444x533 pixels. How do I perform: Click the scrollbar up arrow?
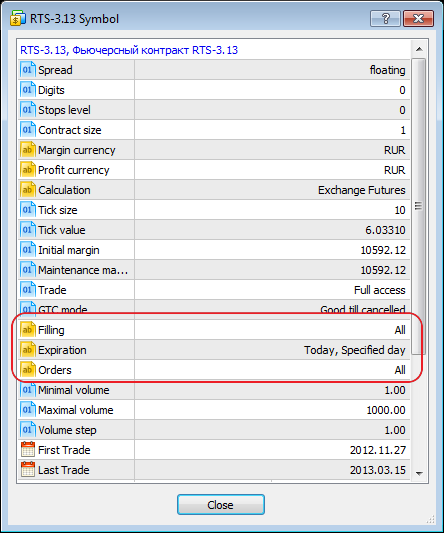419,49
